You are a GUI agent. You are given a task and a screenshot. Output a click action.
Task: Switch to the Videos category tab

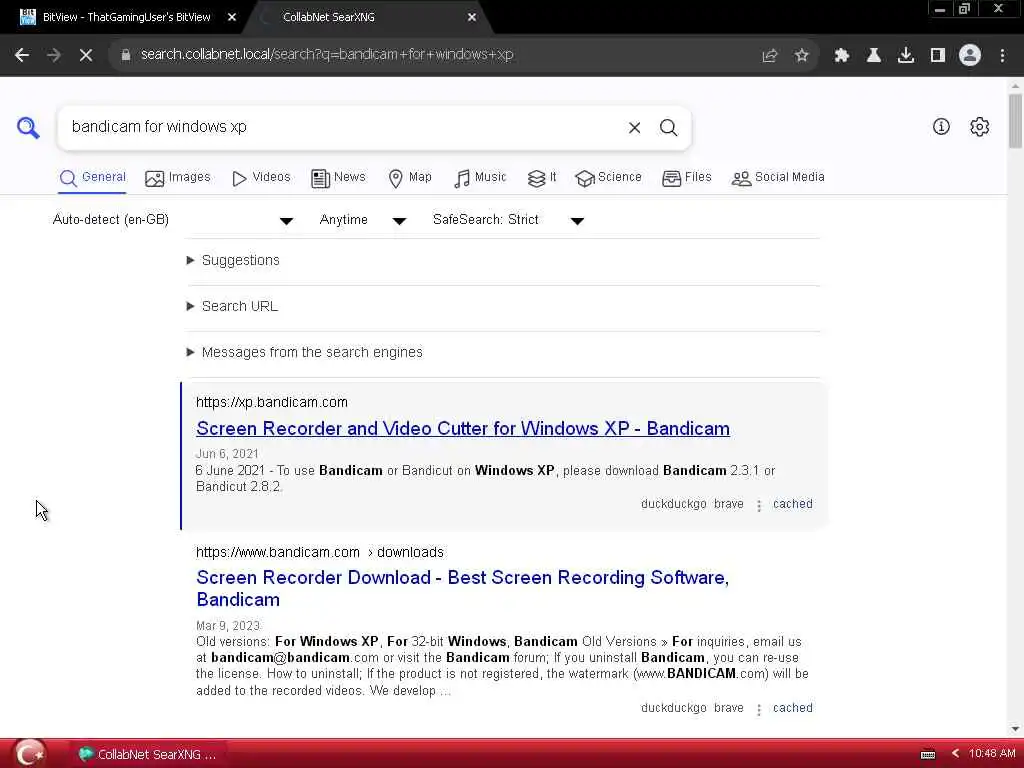[x=261, y=178]
